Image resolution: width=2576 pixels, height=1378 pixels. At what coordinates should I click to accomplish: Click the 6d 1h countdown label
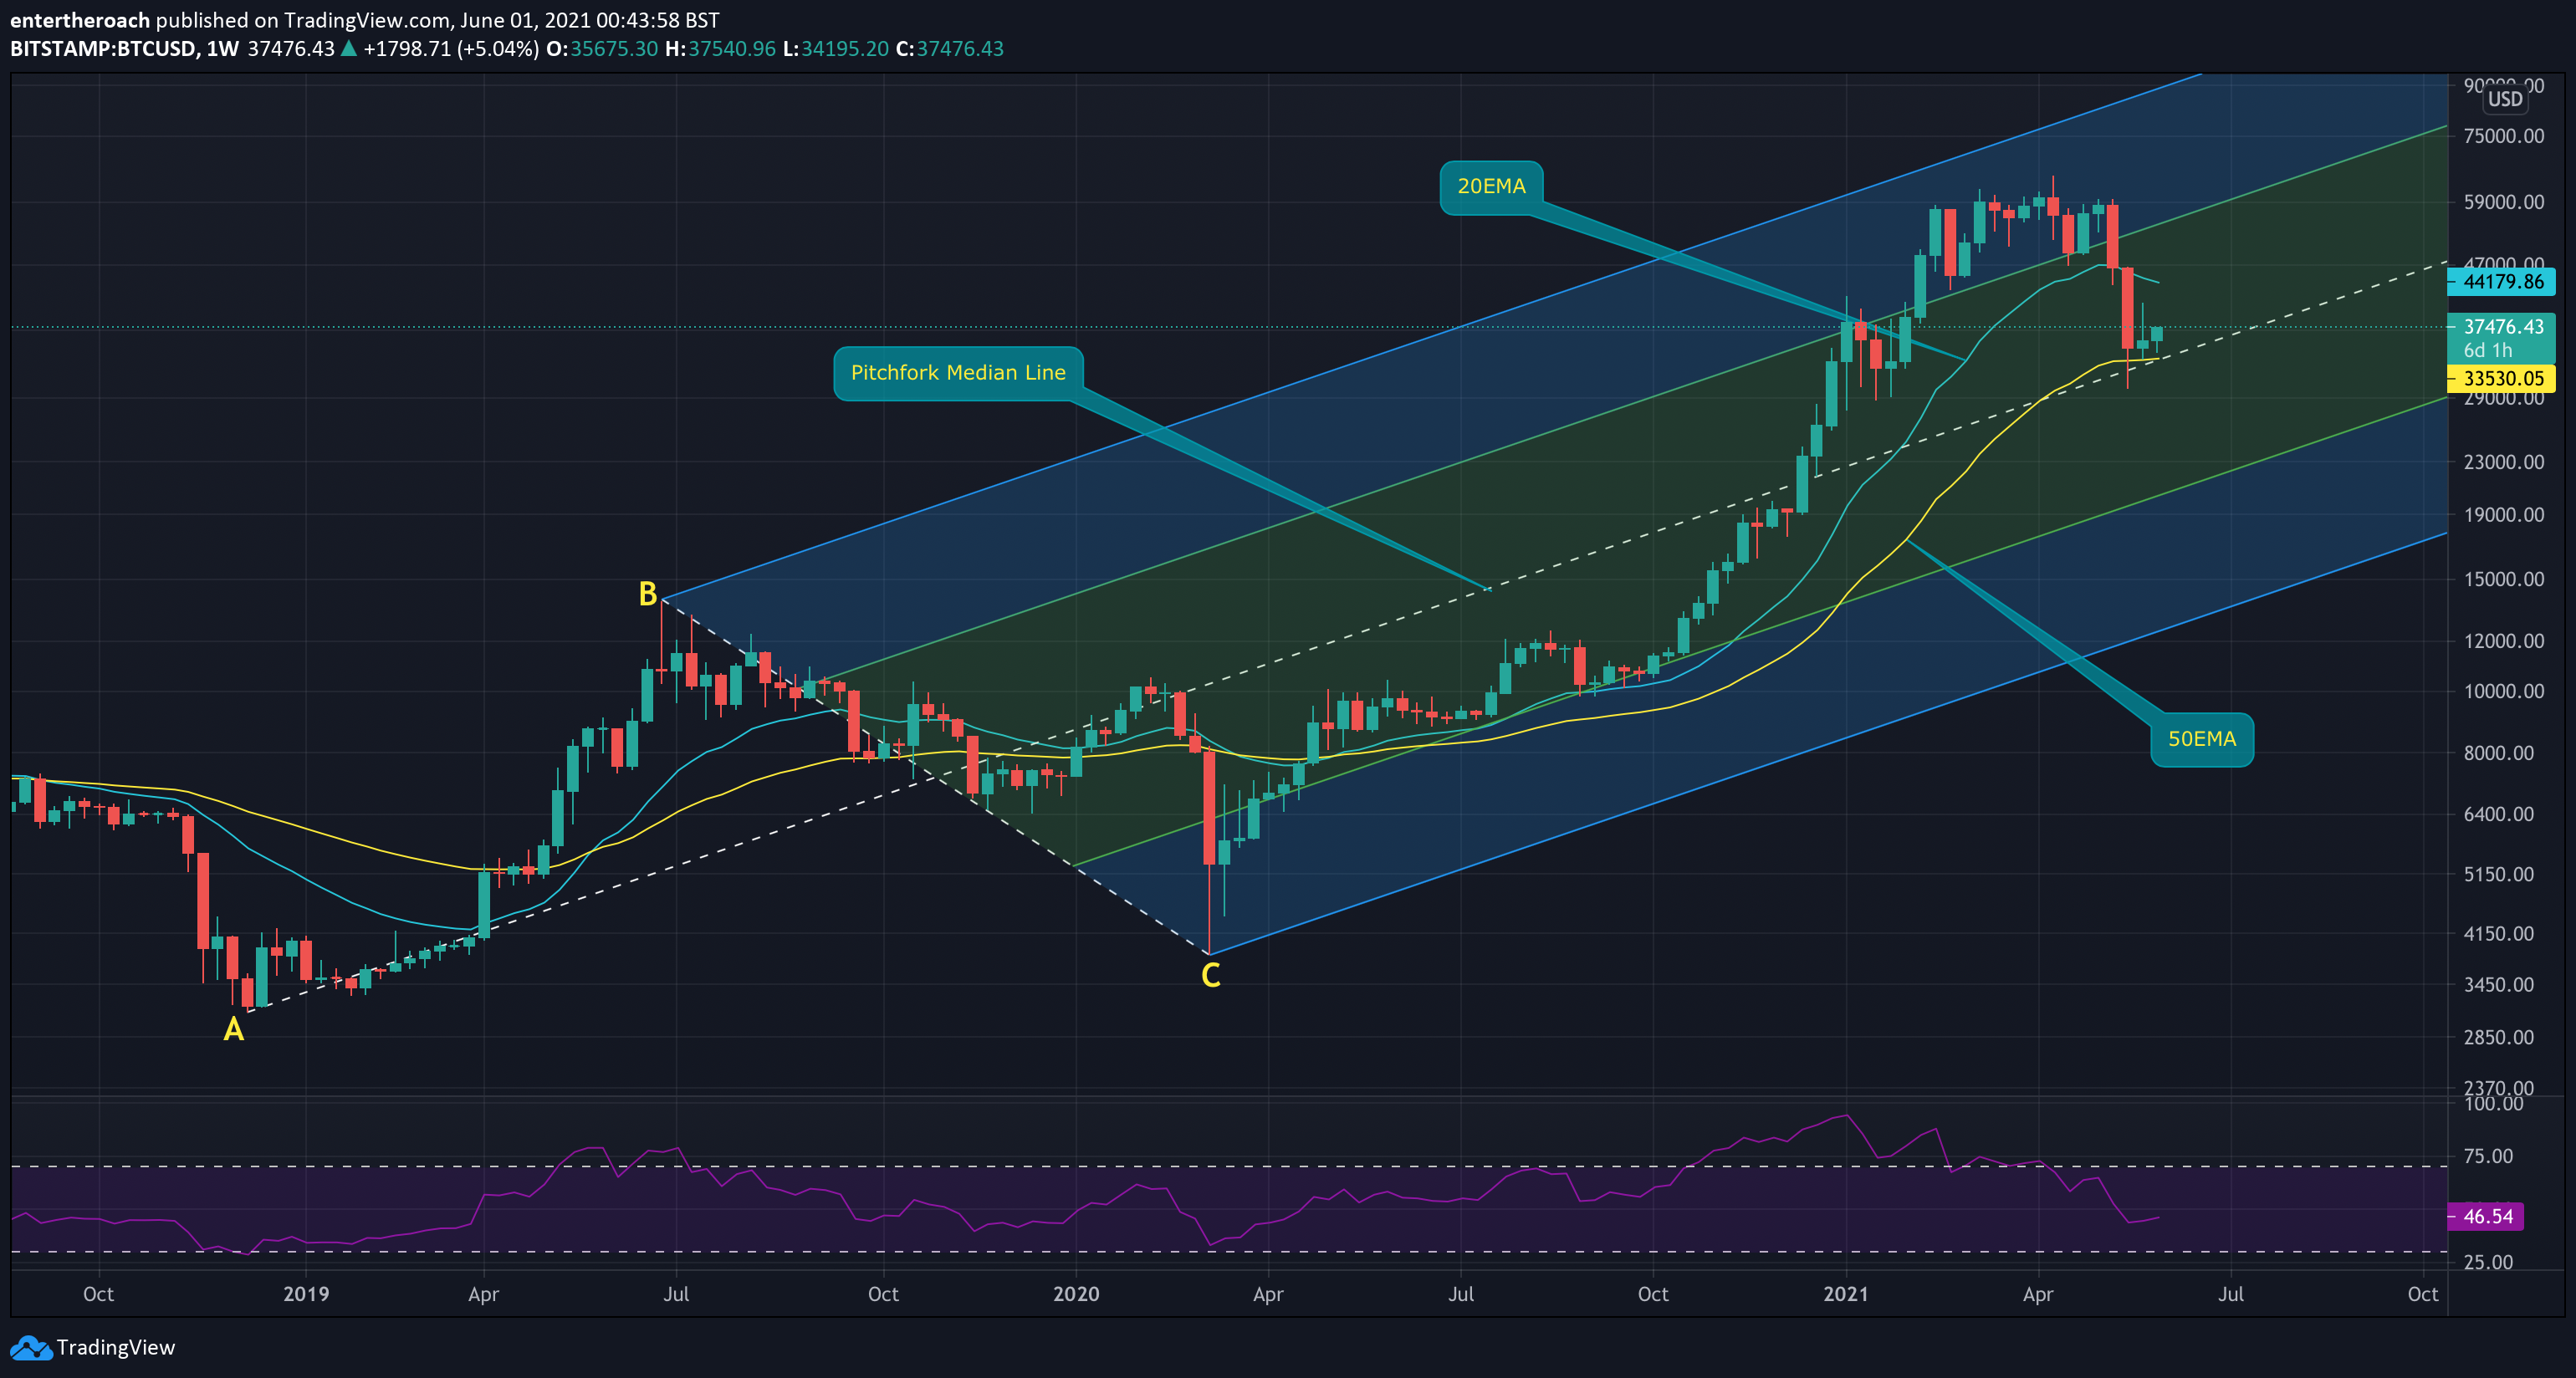(2487, 350)
